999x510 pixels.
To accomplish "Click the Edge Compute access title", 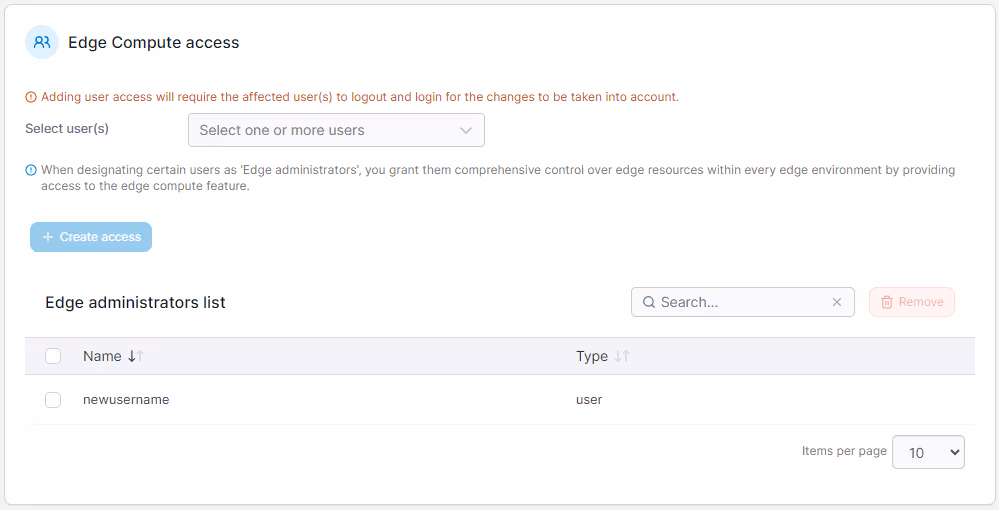I will [x=154, y=43].
